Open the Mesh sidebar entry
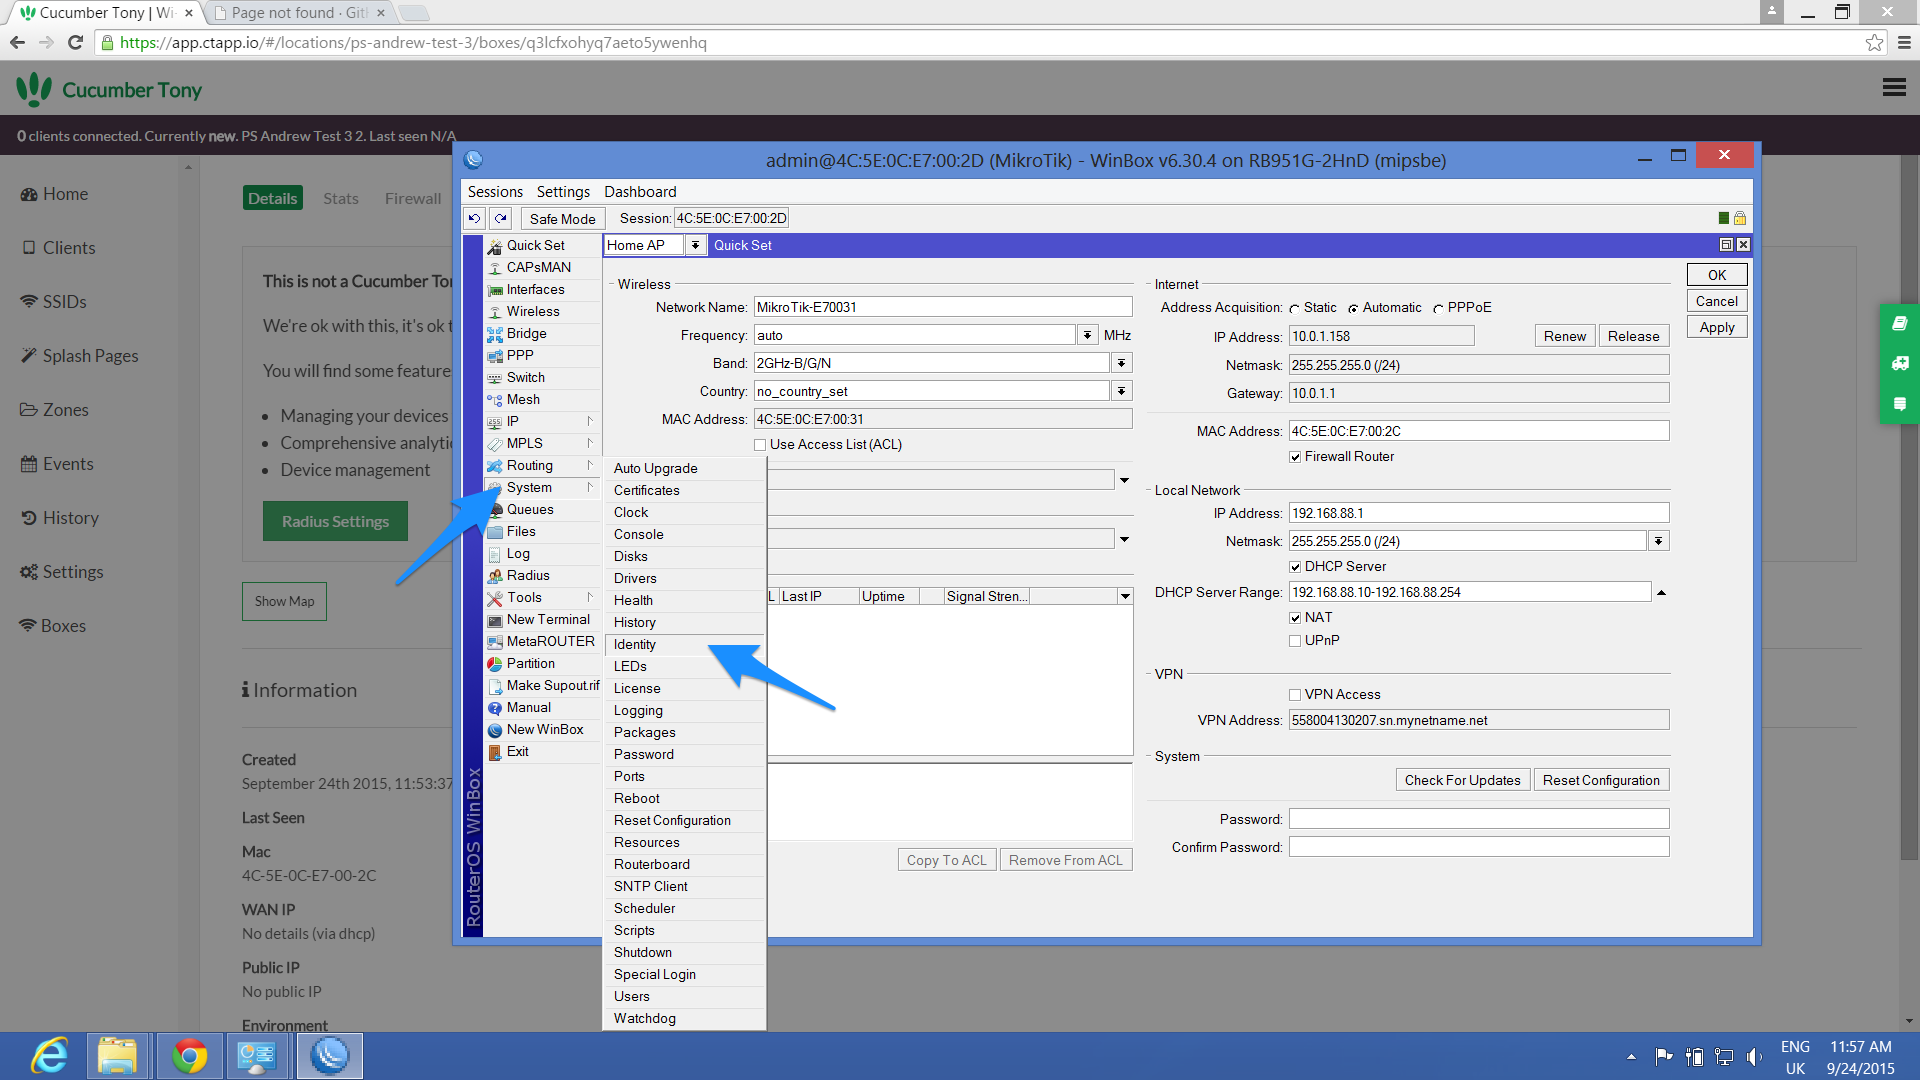 point(523,399)
